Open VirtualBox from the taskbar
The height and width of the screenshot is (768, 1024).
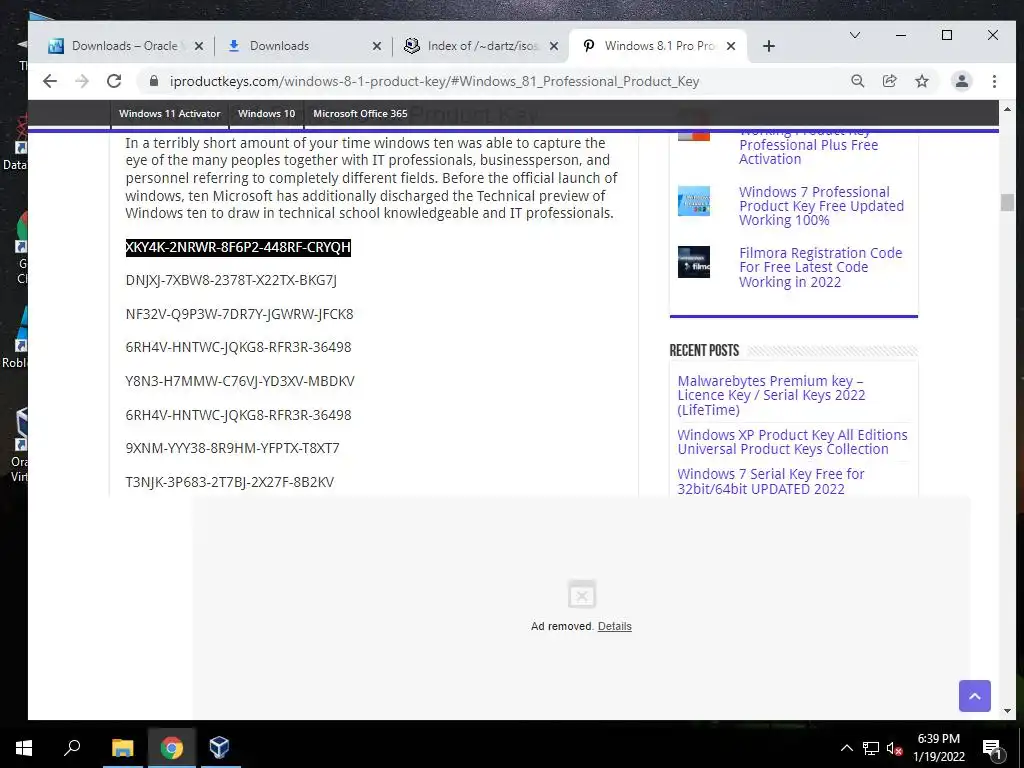[219, 748]
